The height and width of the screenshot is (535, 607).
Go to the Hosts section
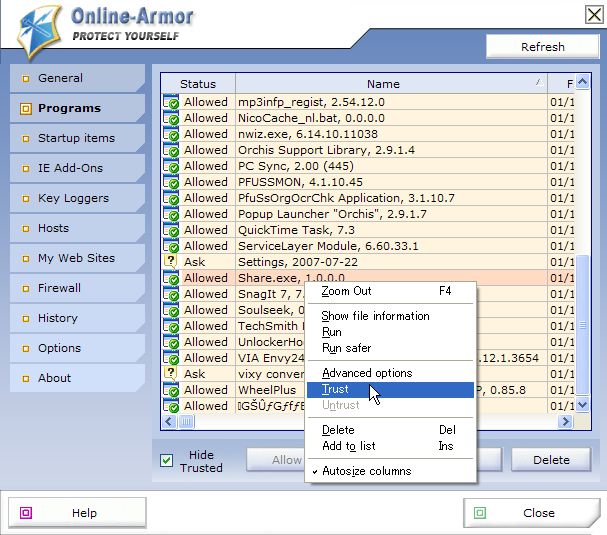[77, 228]
